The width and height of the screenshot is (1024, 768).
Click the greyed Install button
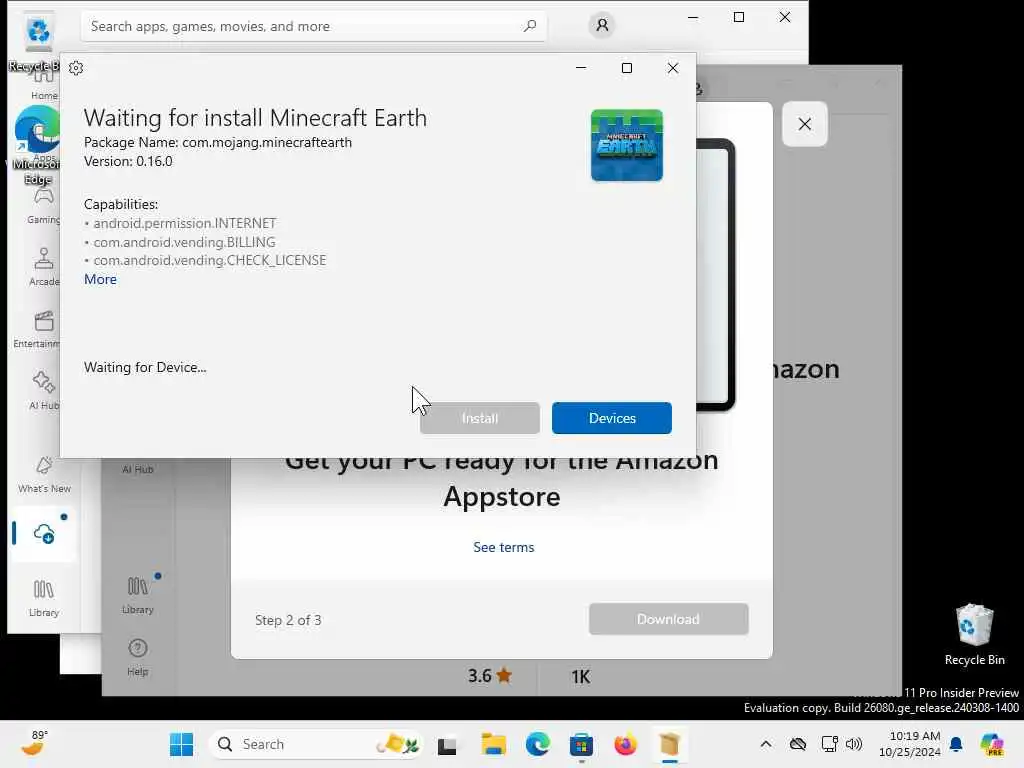(479, 418)
